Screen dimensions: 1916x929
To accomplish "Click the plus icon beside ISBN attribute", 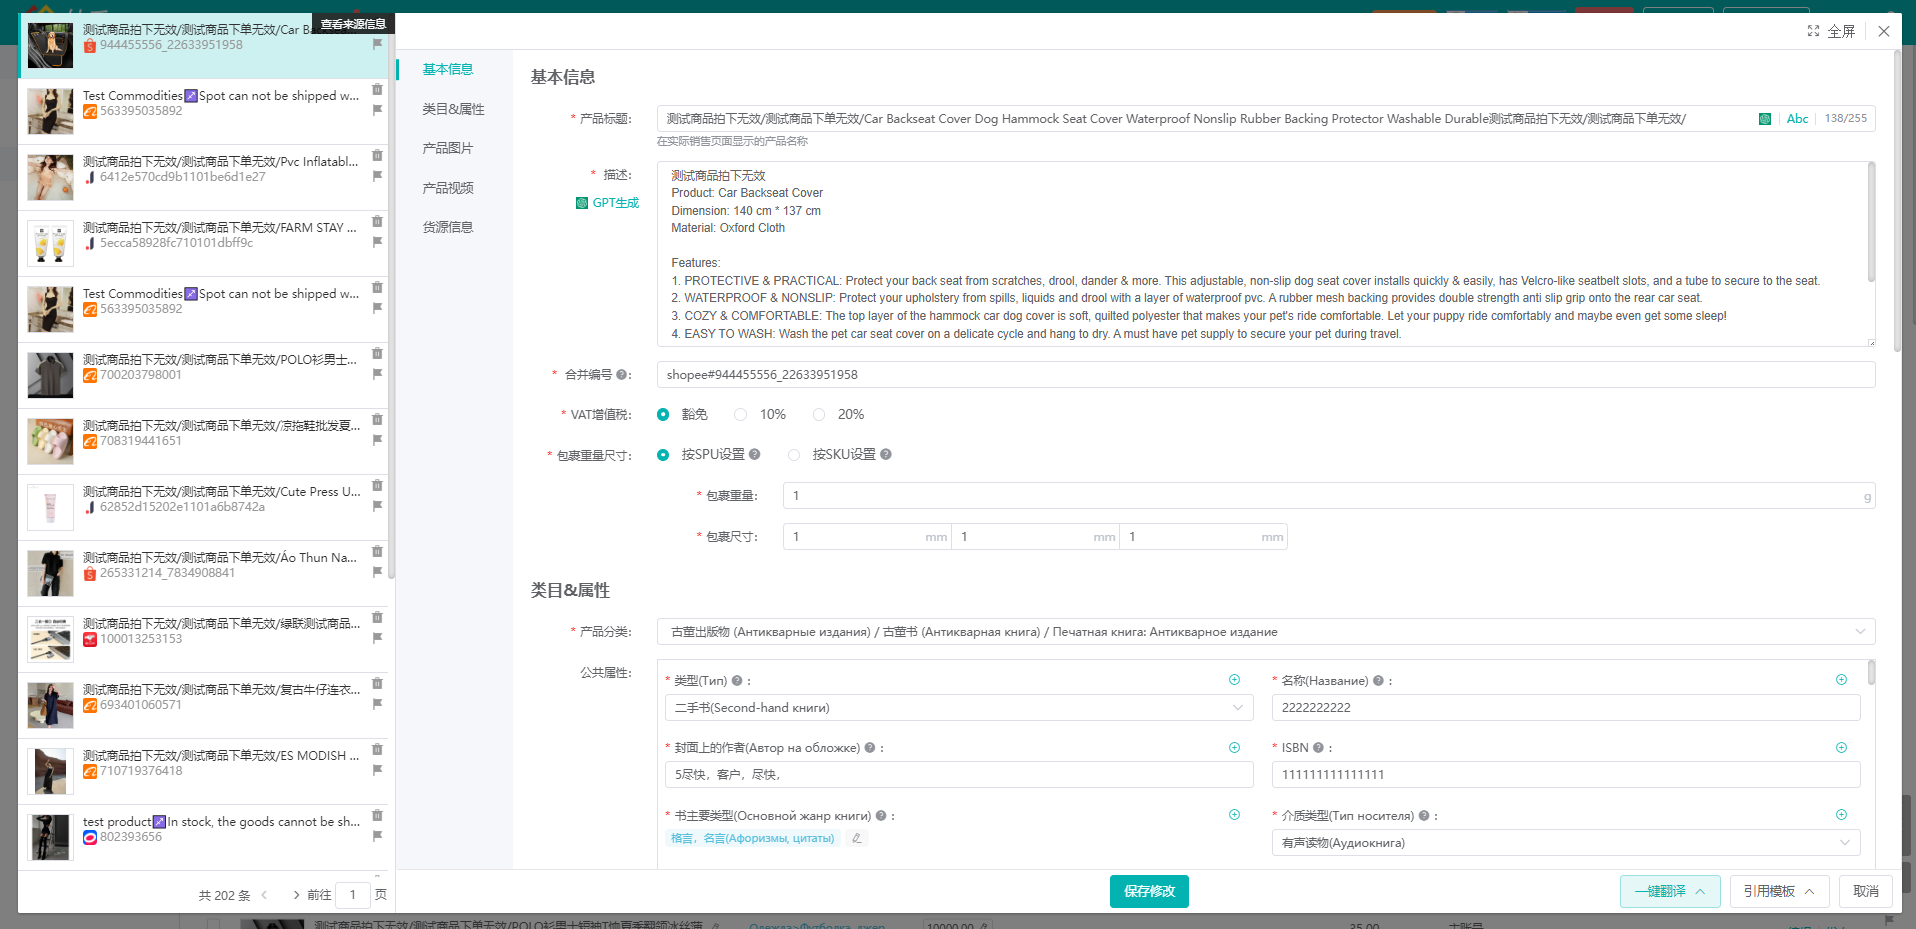I will pos(1841,748).
